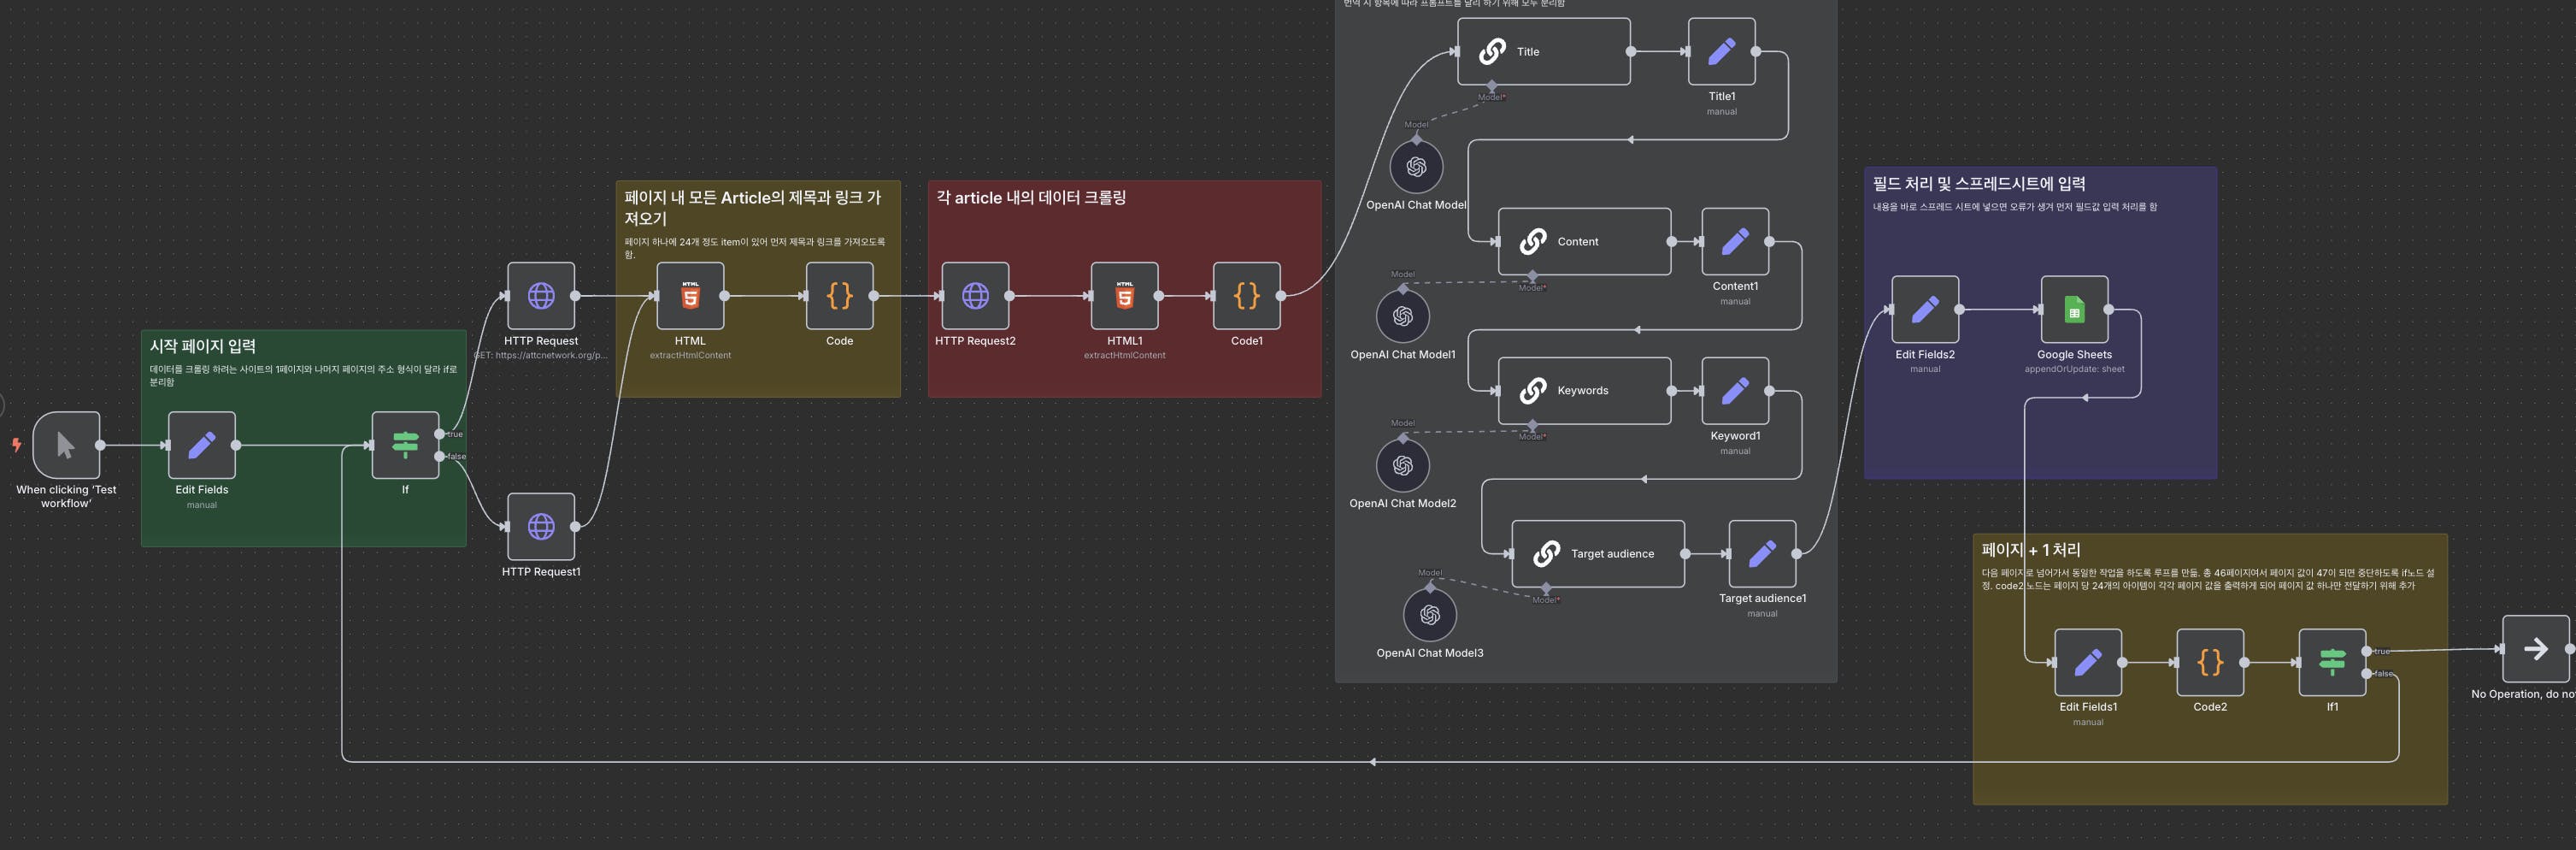Select the Code node
2576x850 pixels.
pos(839,296)
